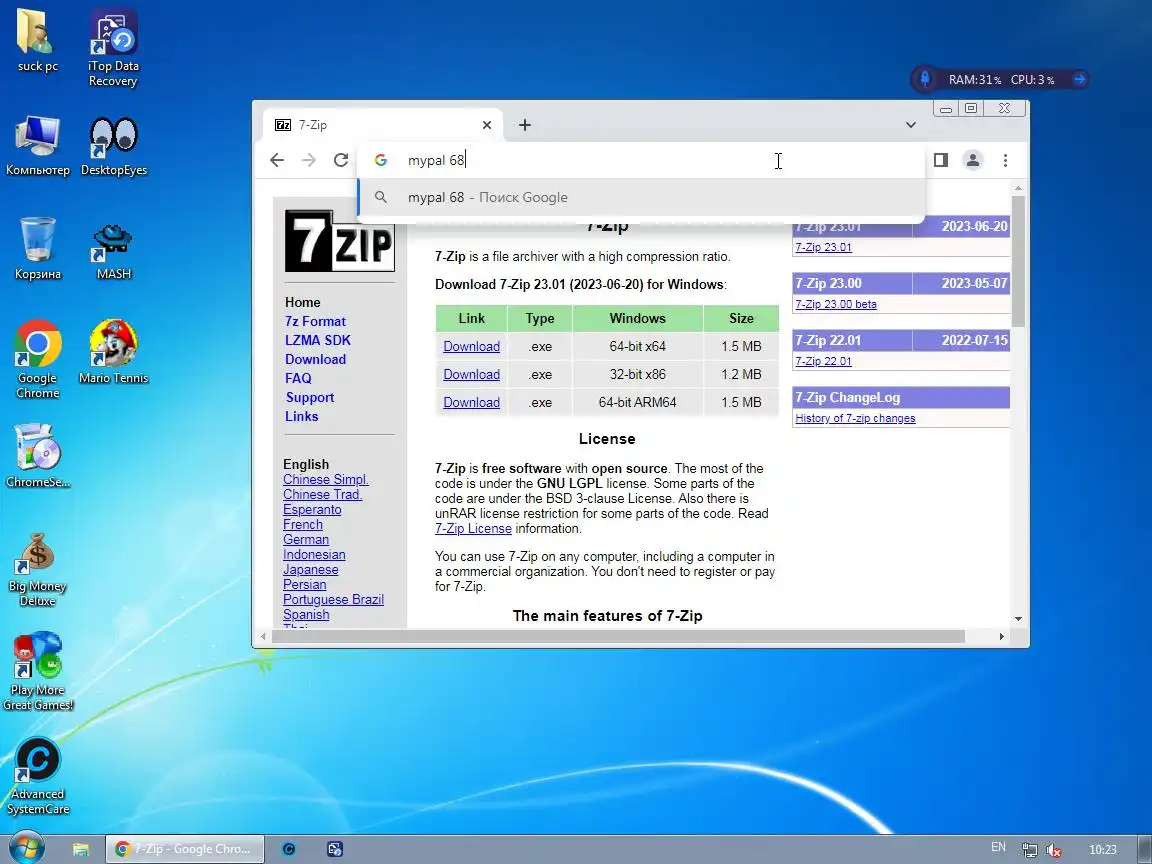
Task: Open History of 7-zip changes link
Action: pos(855,418)
